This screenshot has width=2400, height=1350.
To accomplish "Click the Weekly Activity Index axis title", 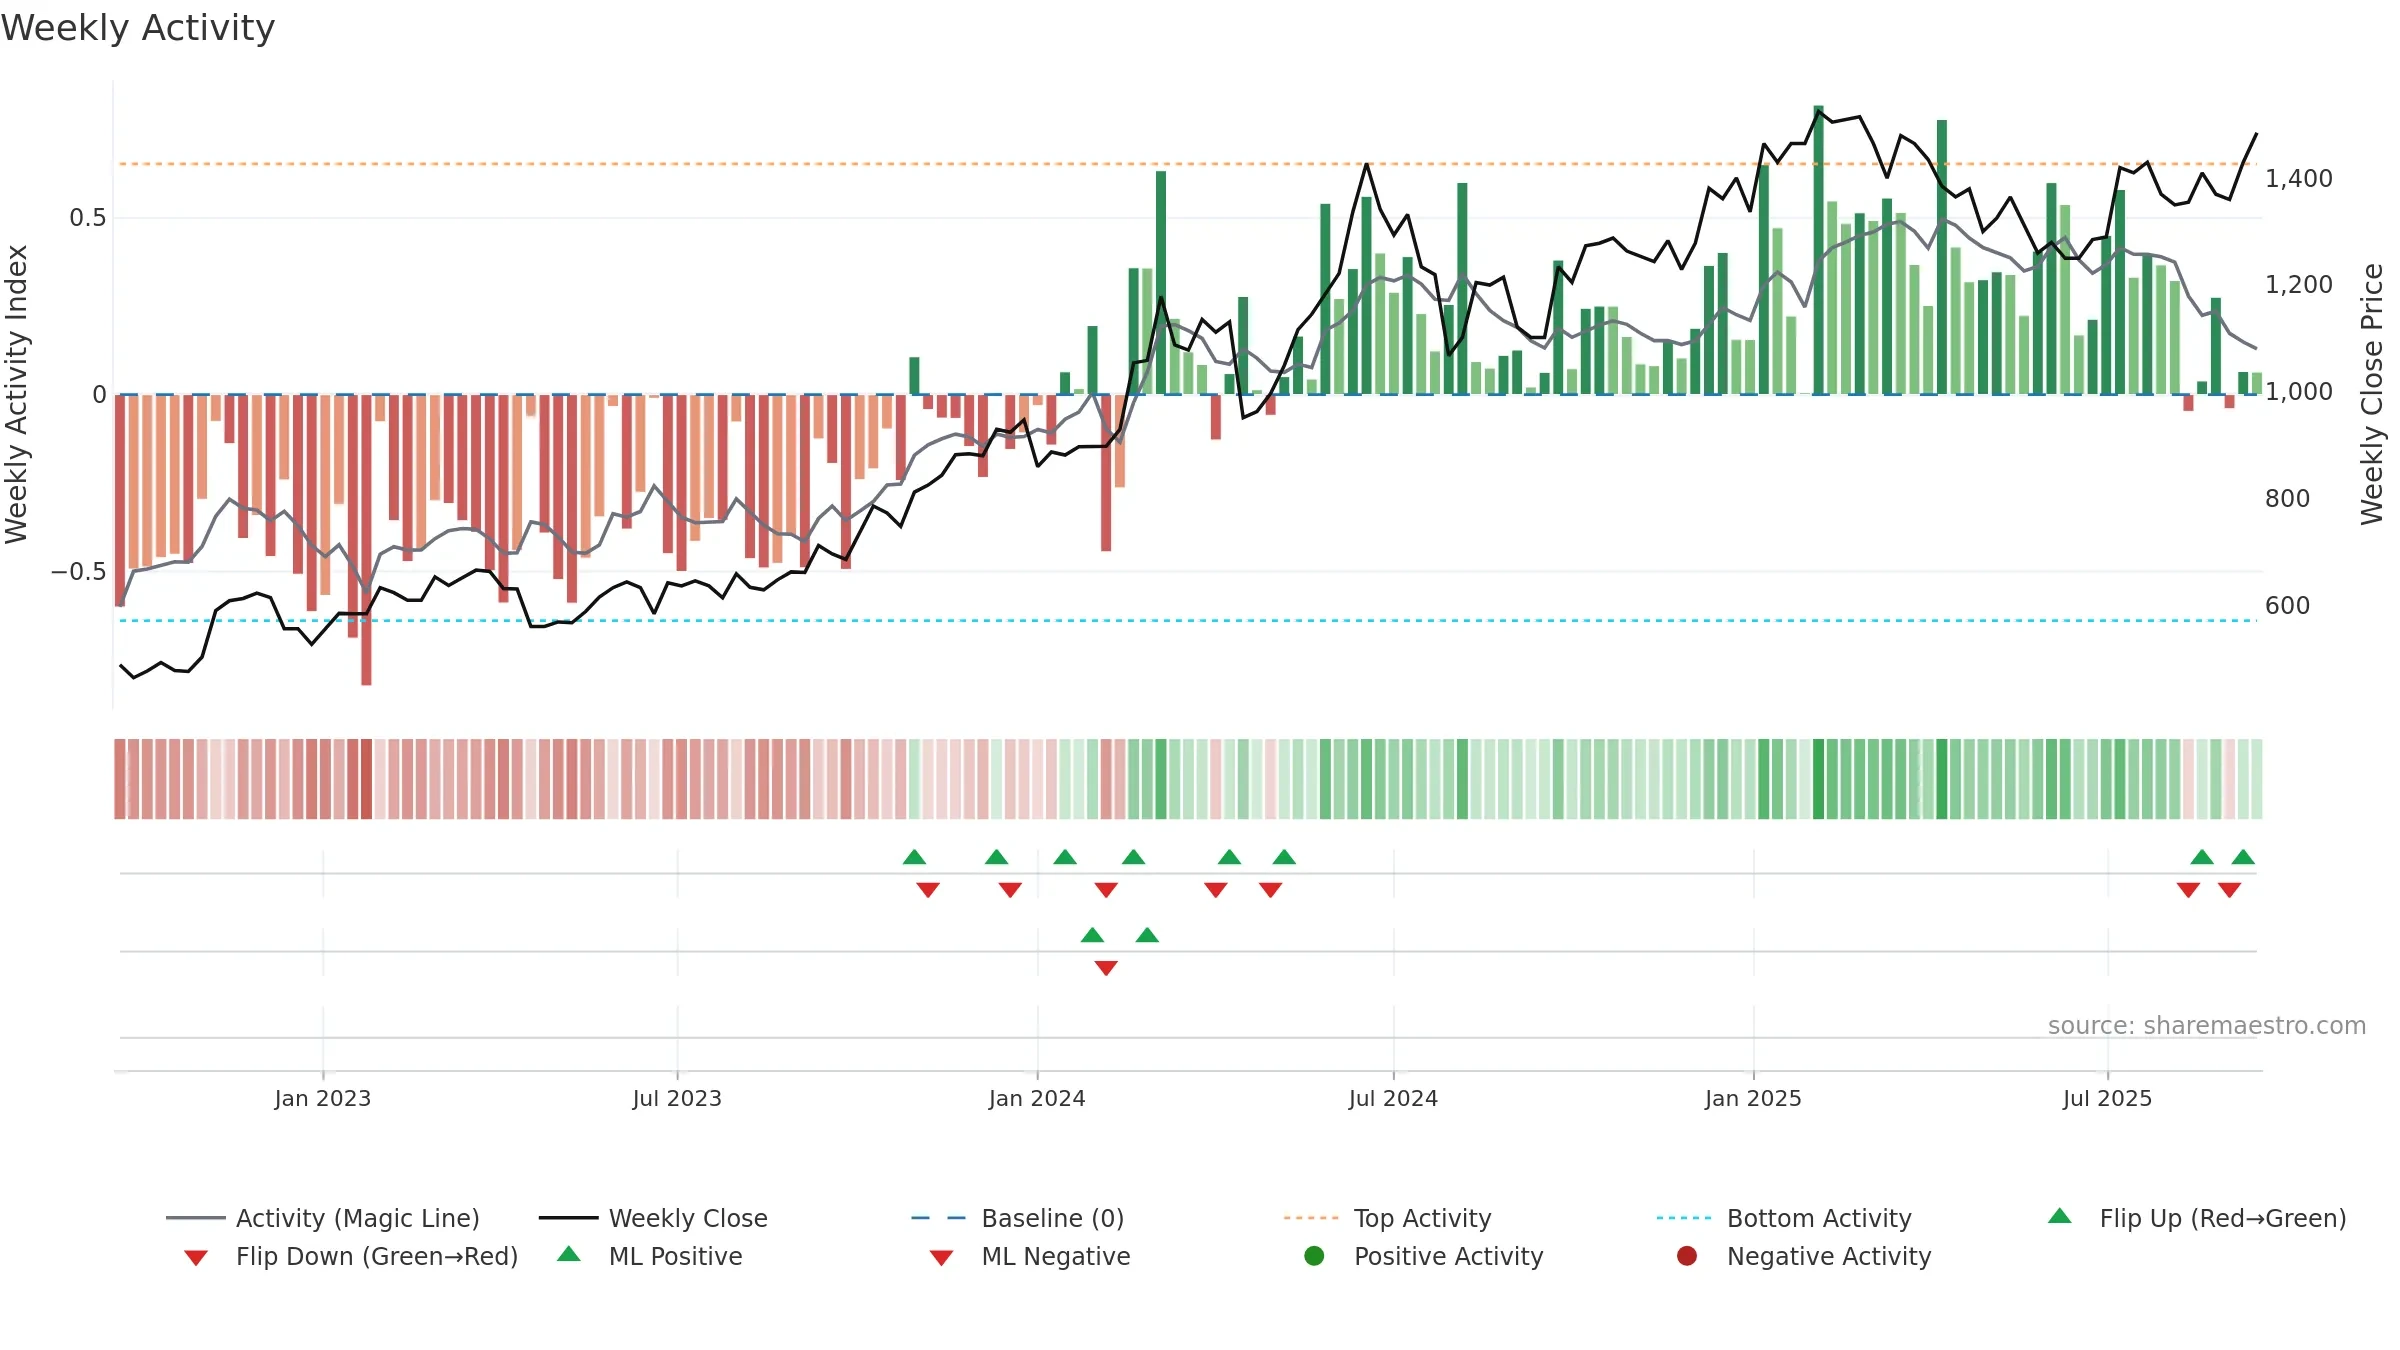I will [17, 394].
